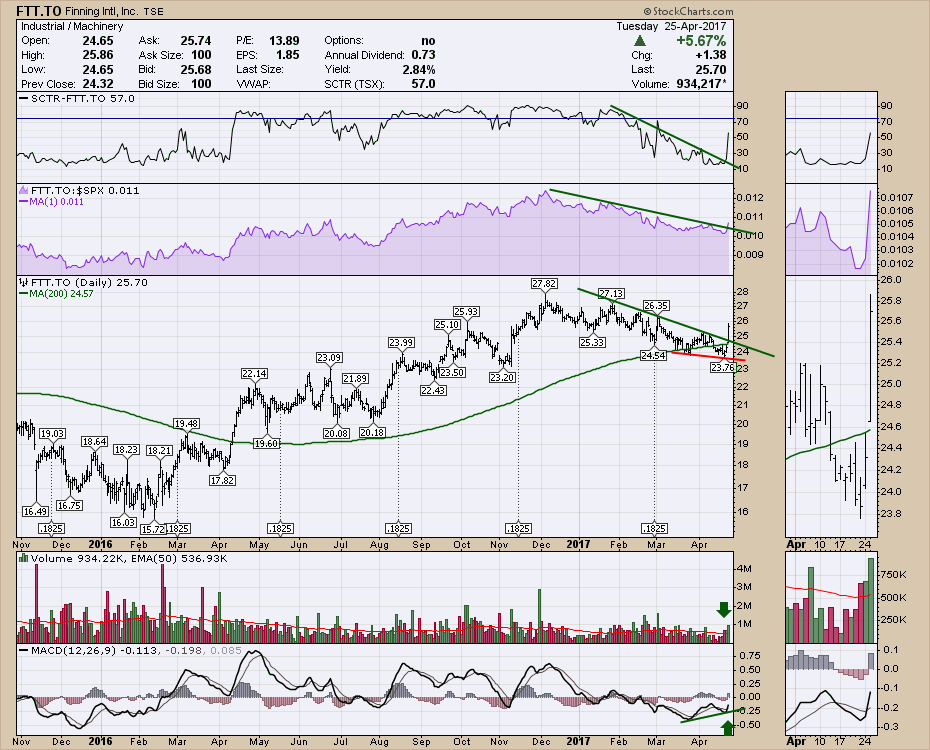Click the 2016 year label on price axis
The width and height of the screenshot is (930, 750).
coord(100,544)
